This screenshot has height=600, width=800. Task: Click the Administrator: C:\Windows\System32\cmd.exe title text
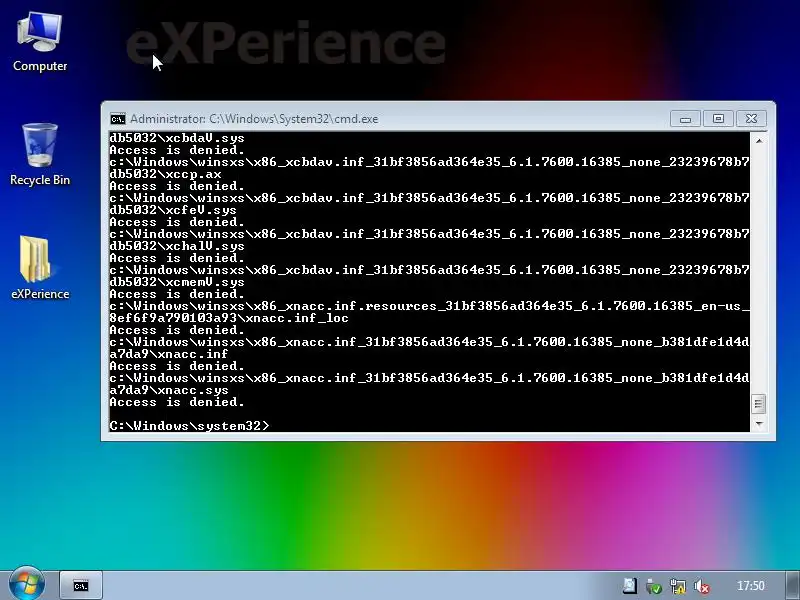coord(254,119)
